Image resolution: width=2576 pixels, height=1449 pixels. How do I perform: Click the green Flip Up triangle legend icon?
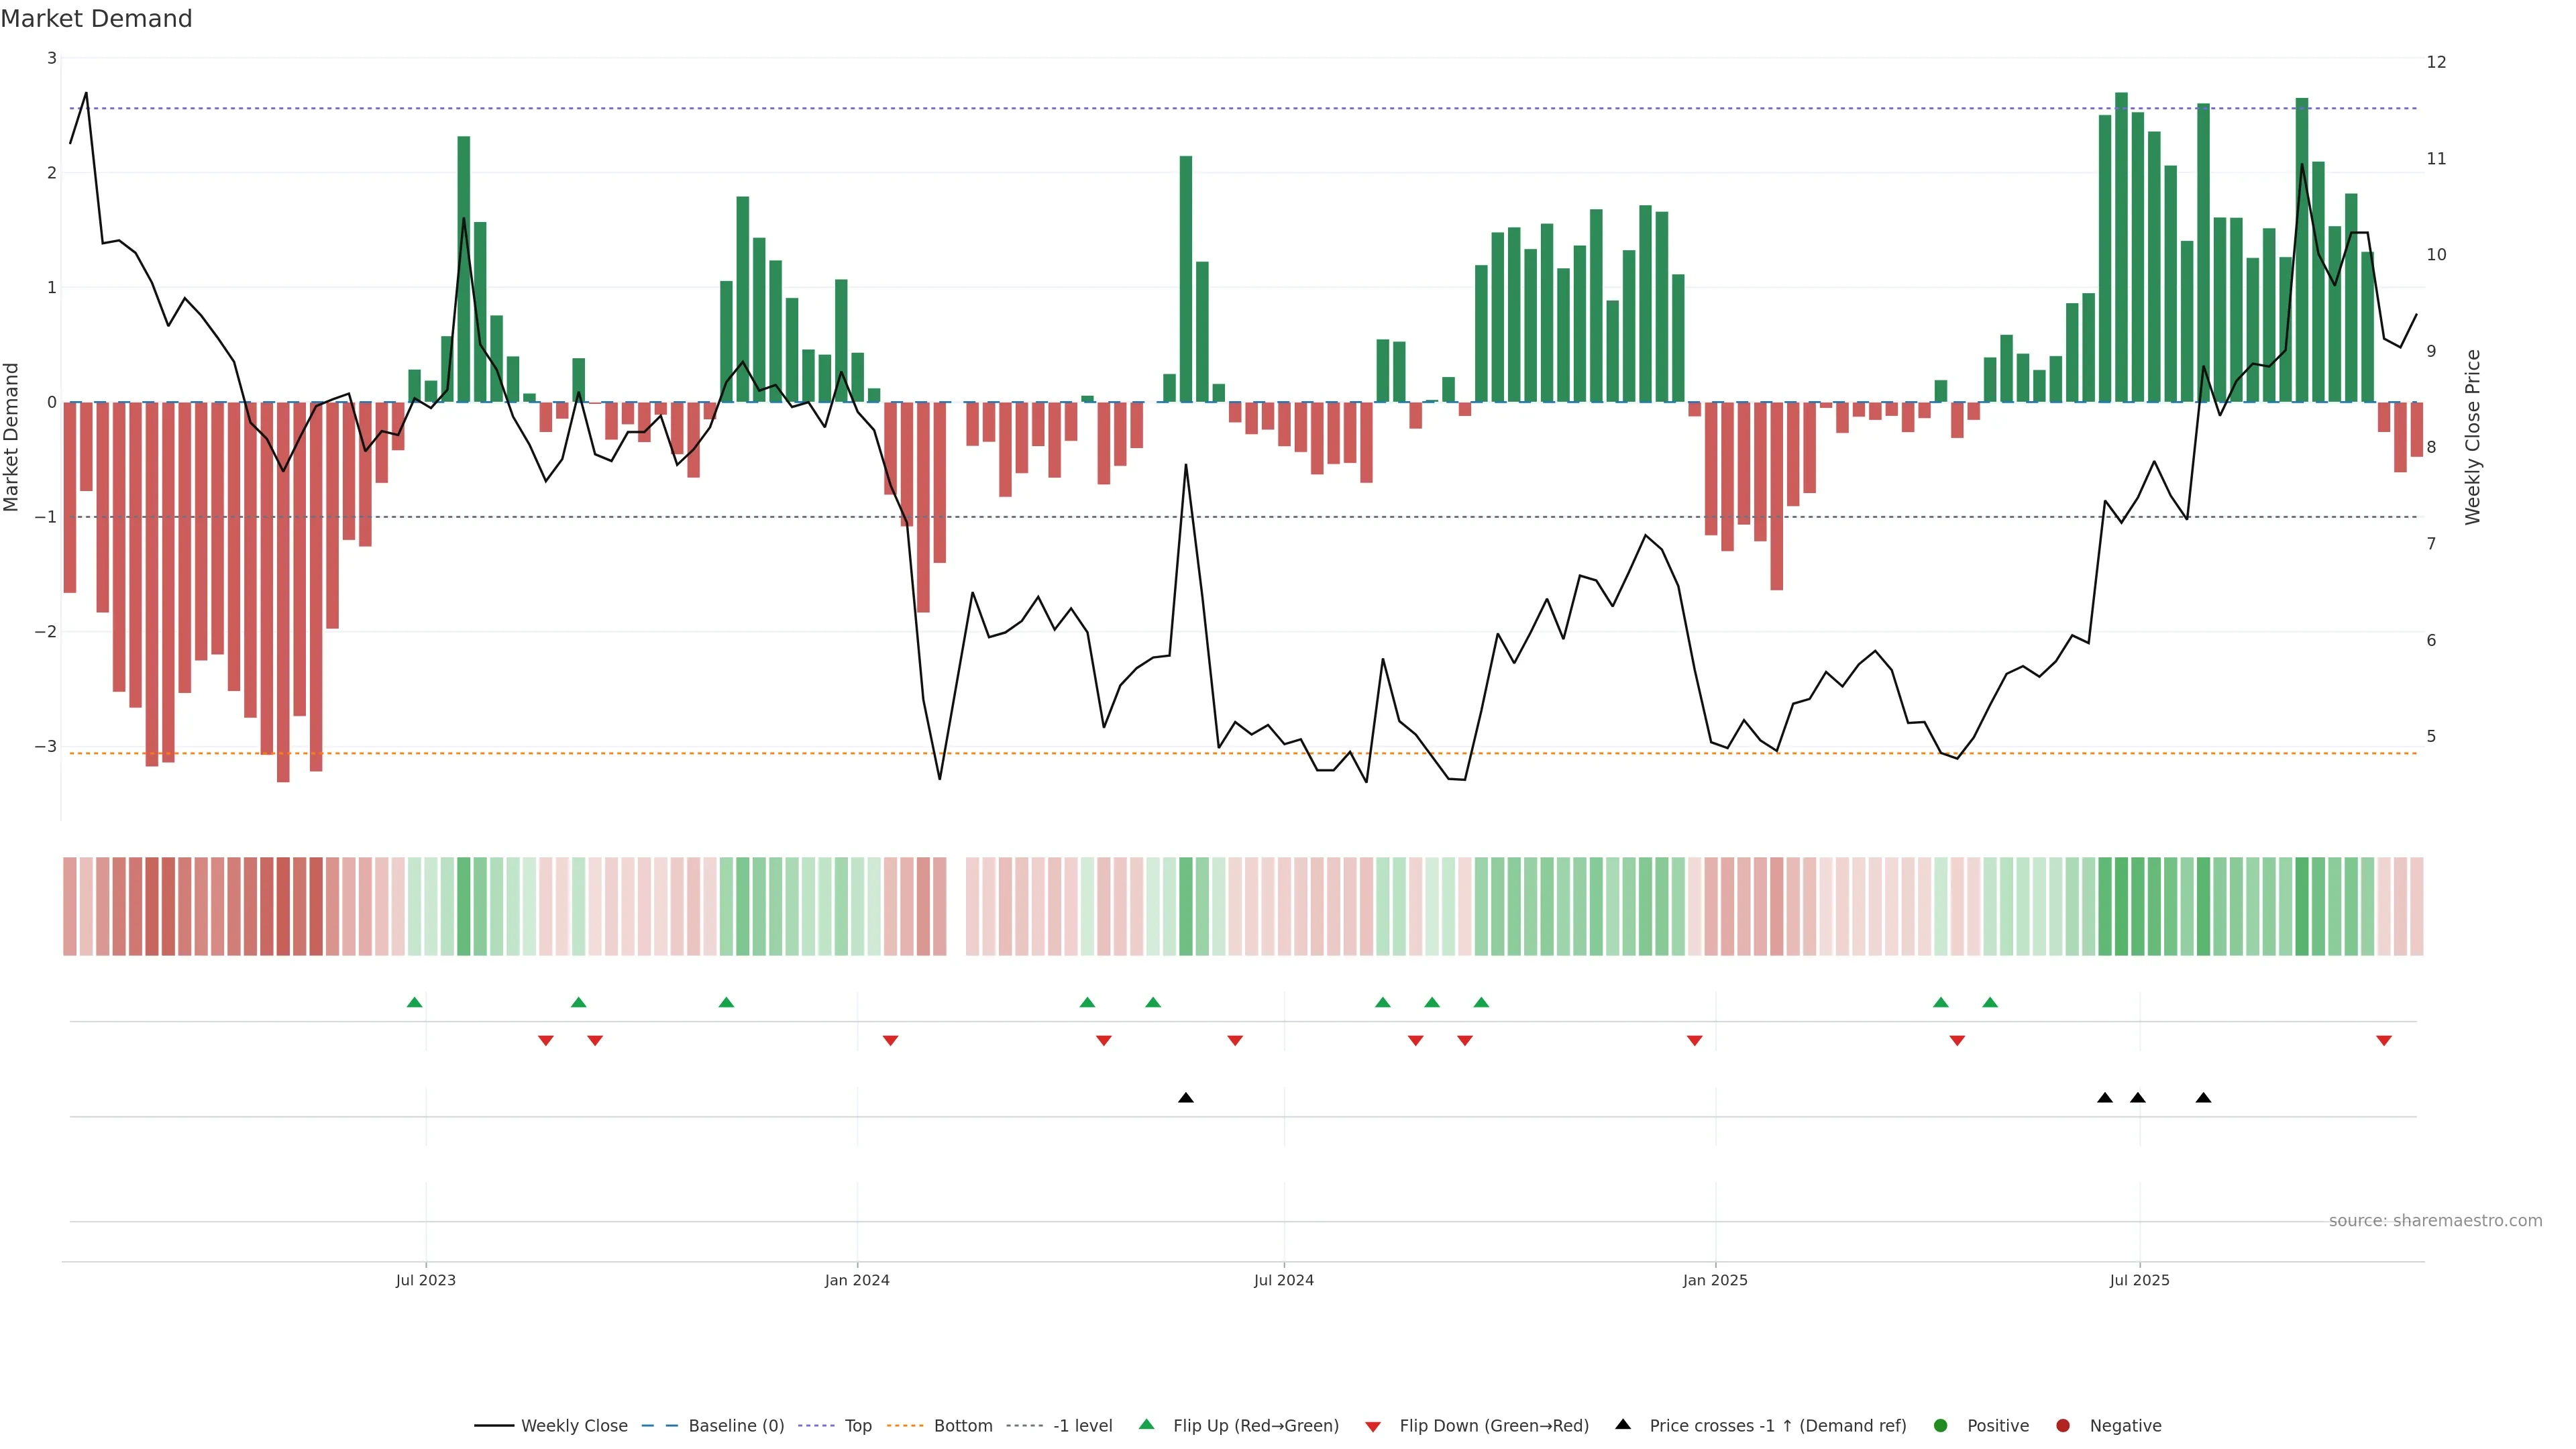point(1147,1424)
